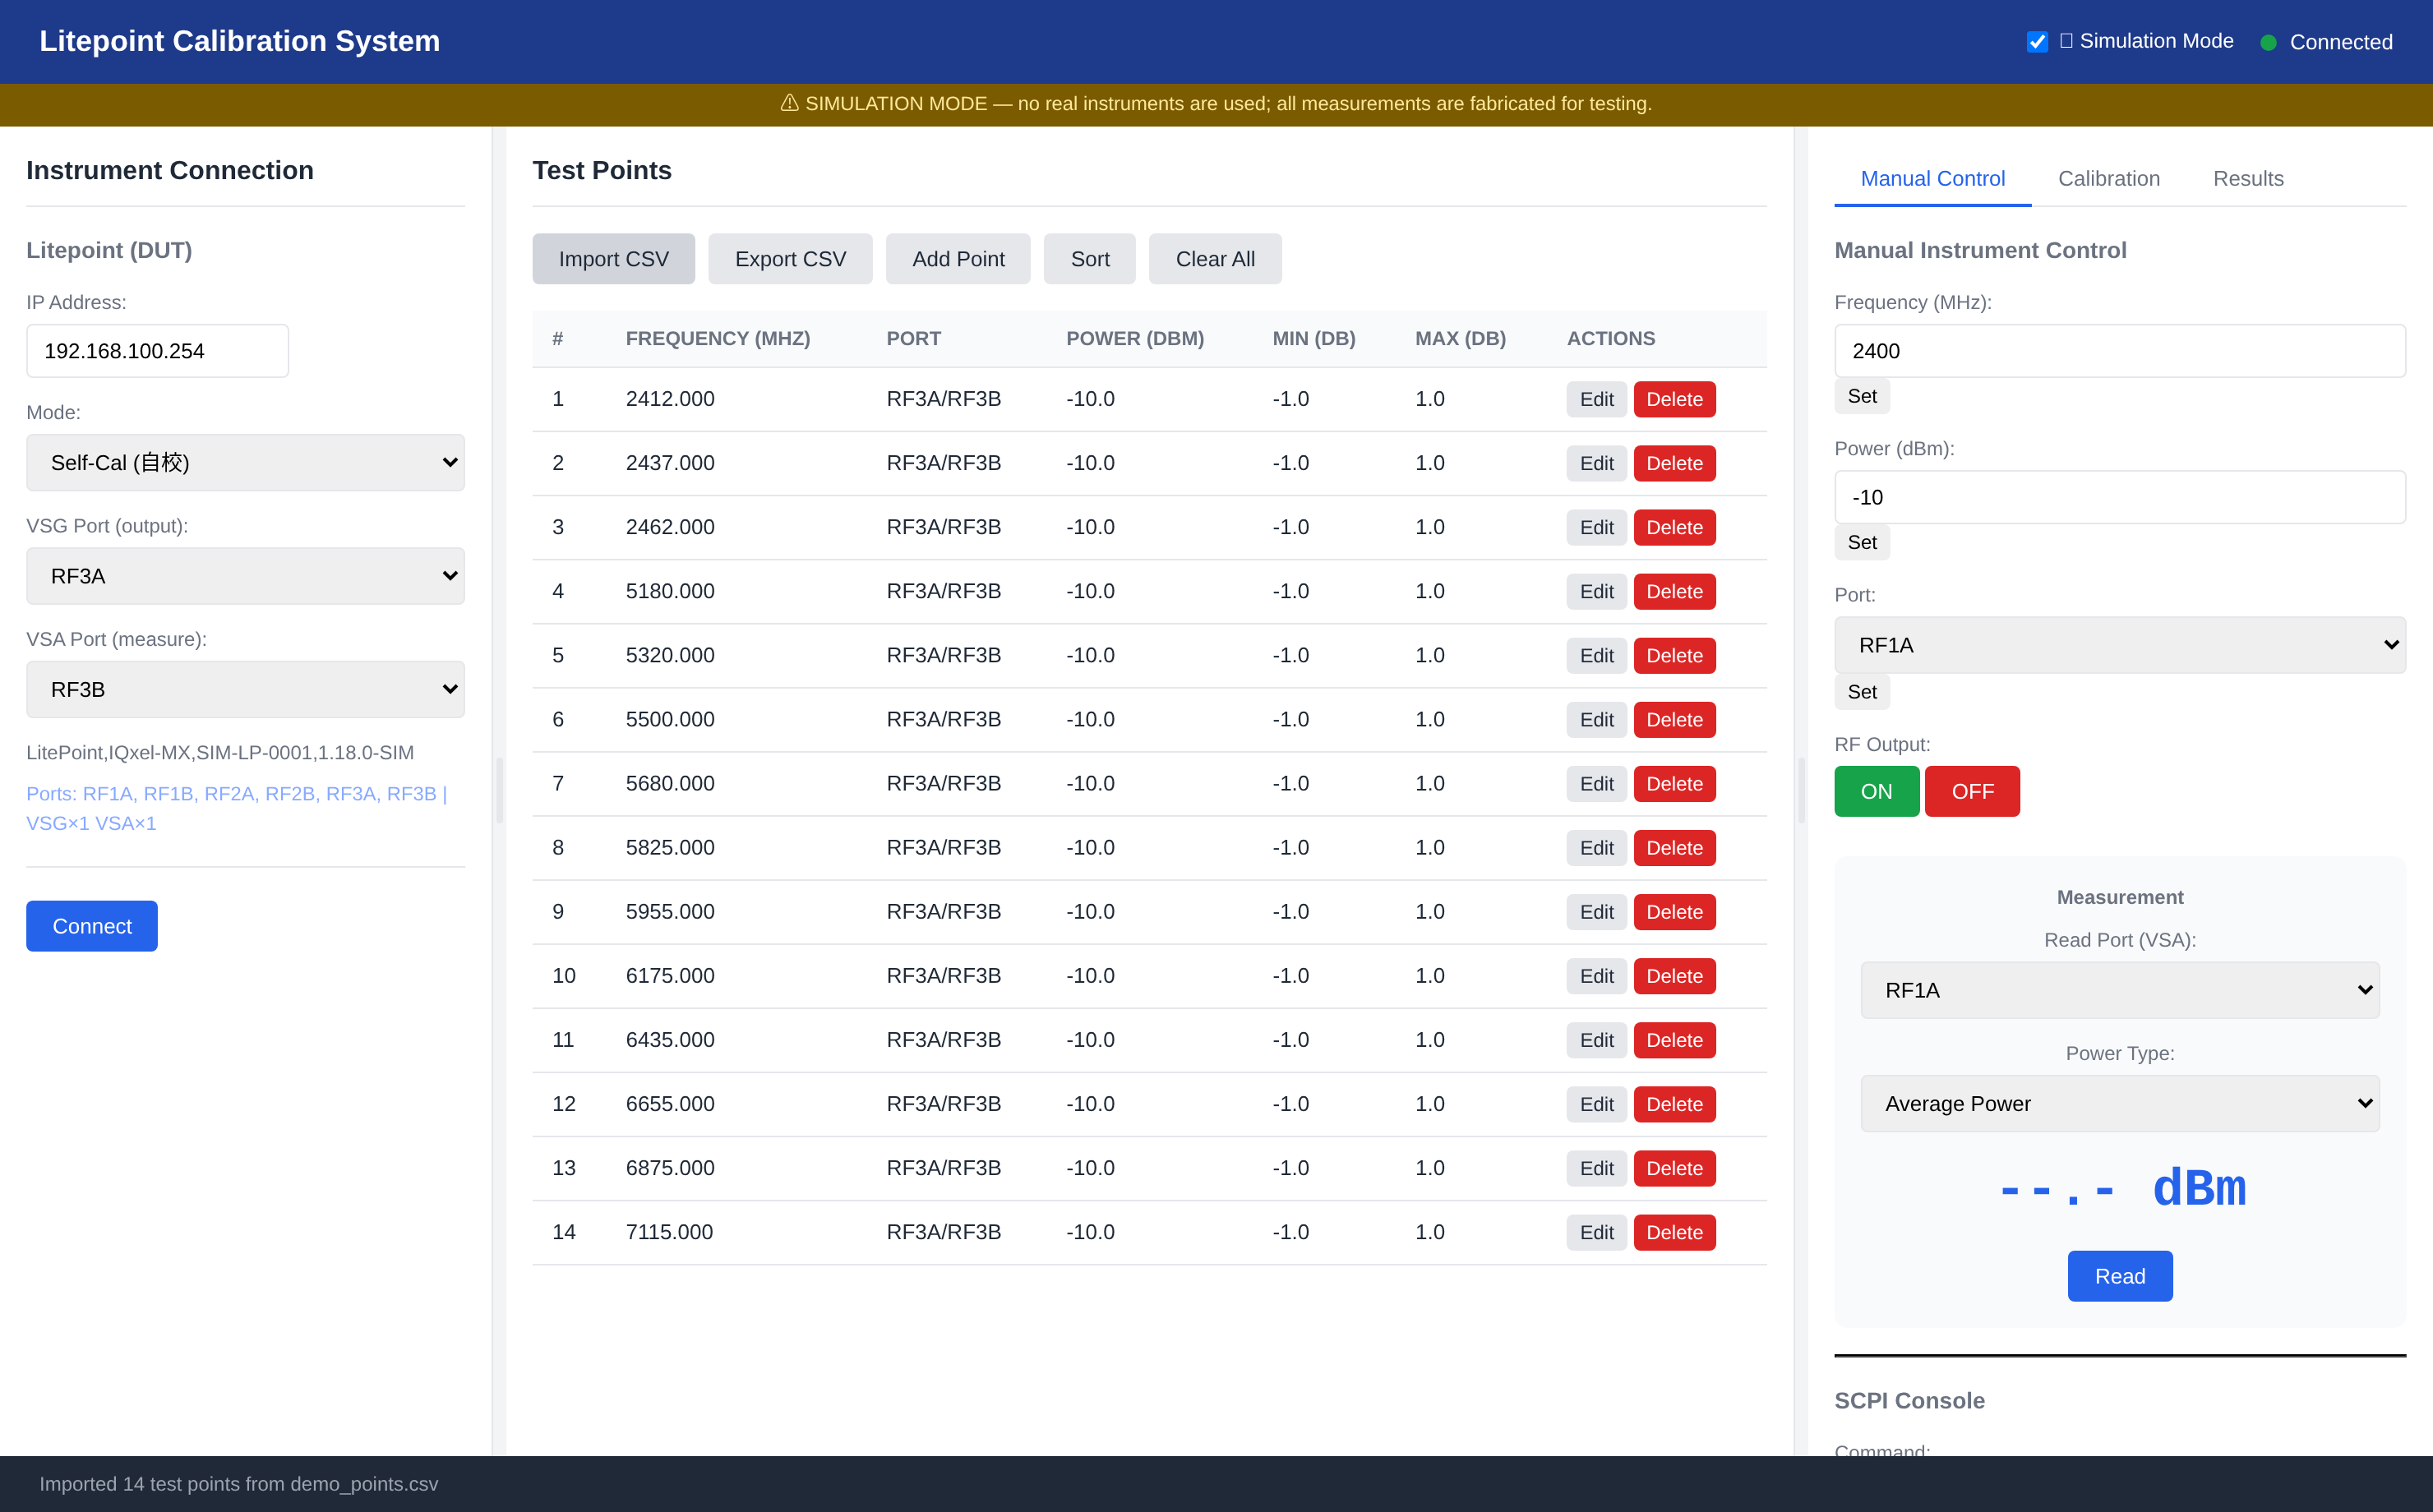This screenshot has height=1512, width=2433.
Task: Click the Litepoint Calibration System title
Action: point(239,41)
